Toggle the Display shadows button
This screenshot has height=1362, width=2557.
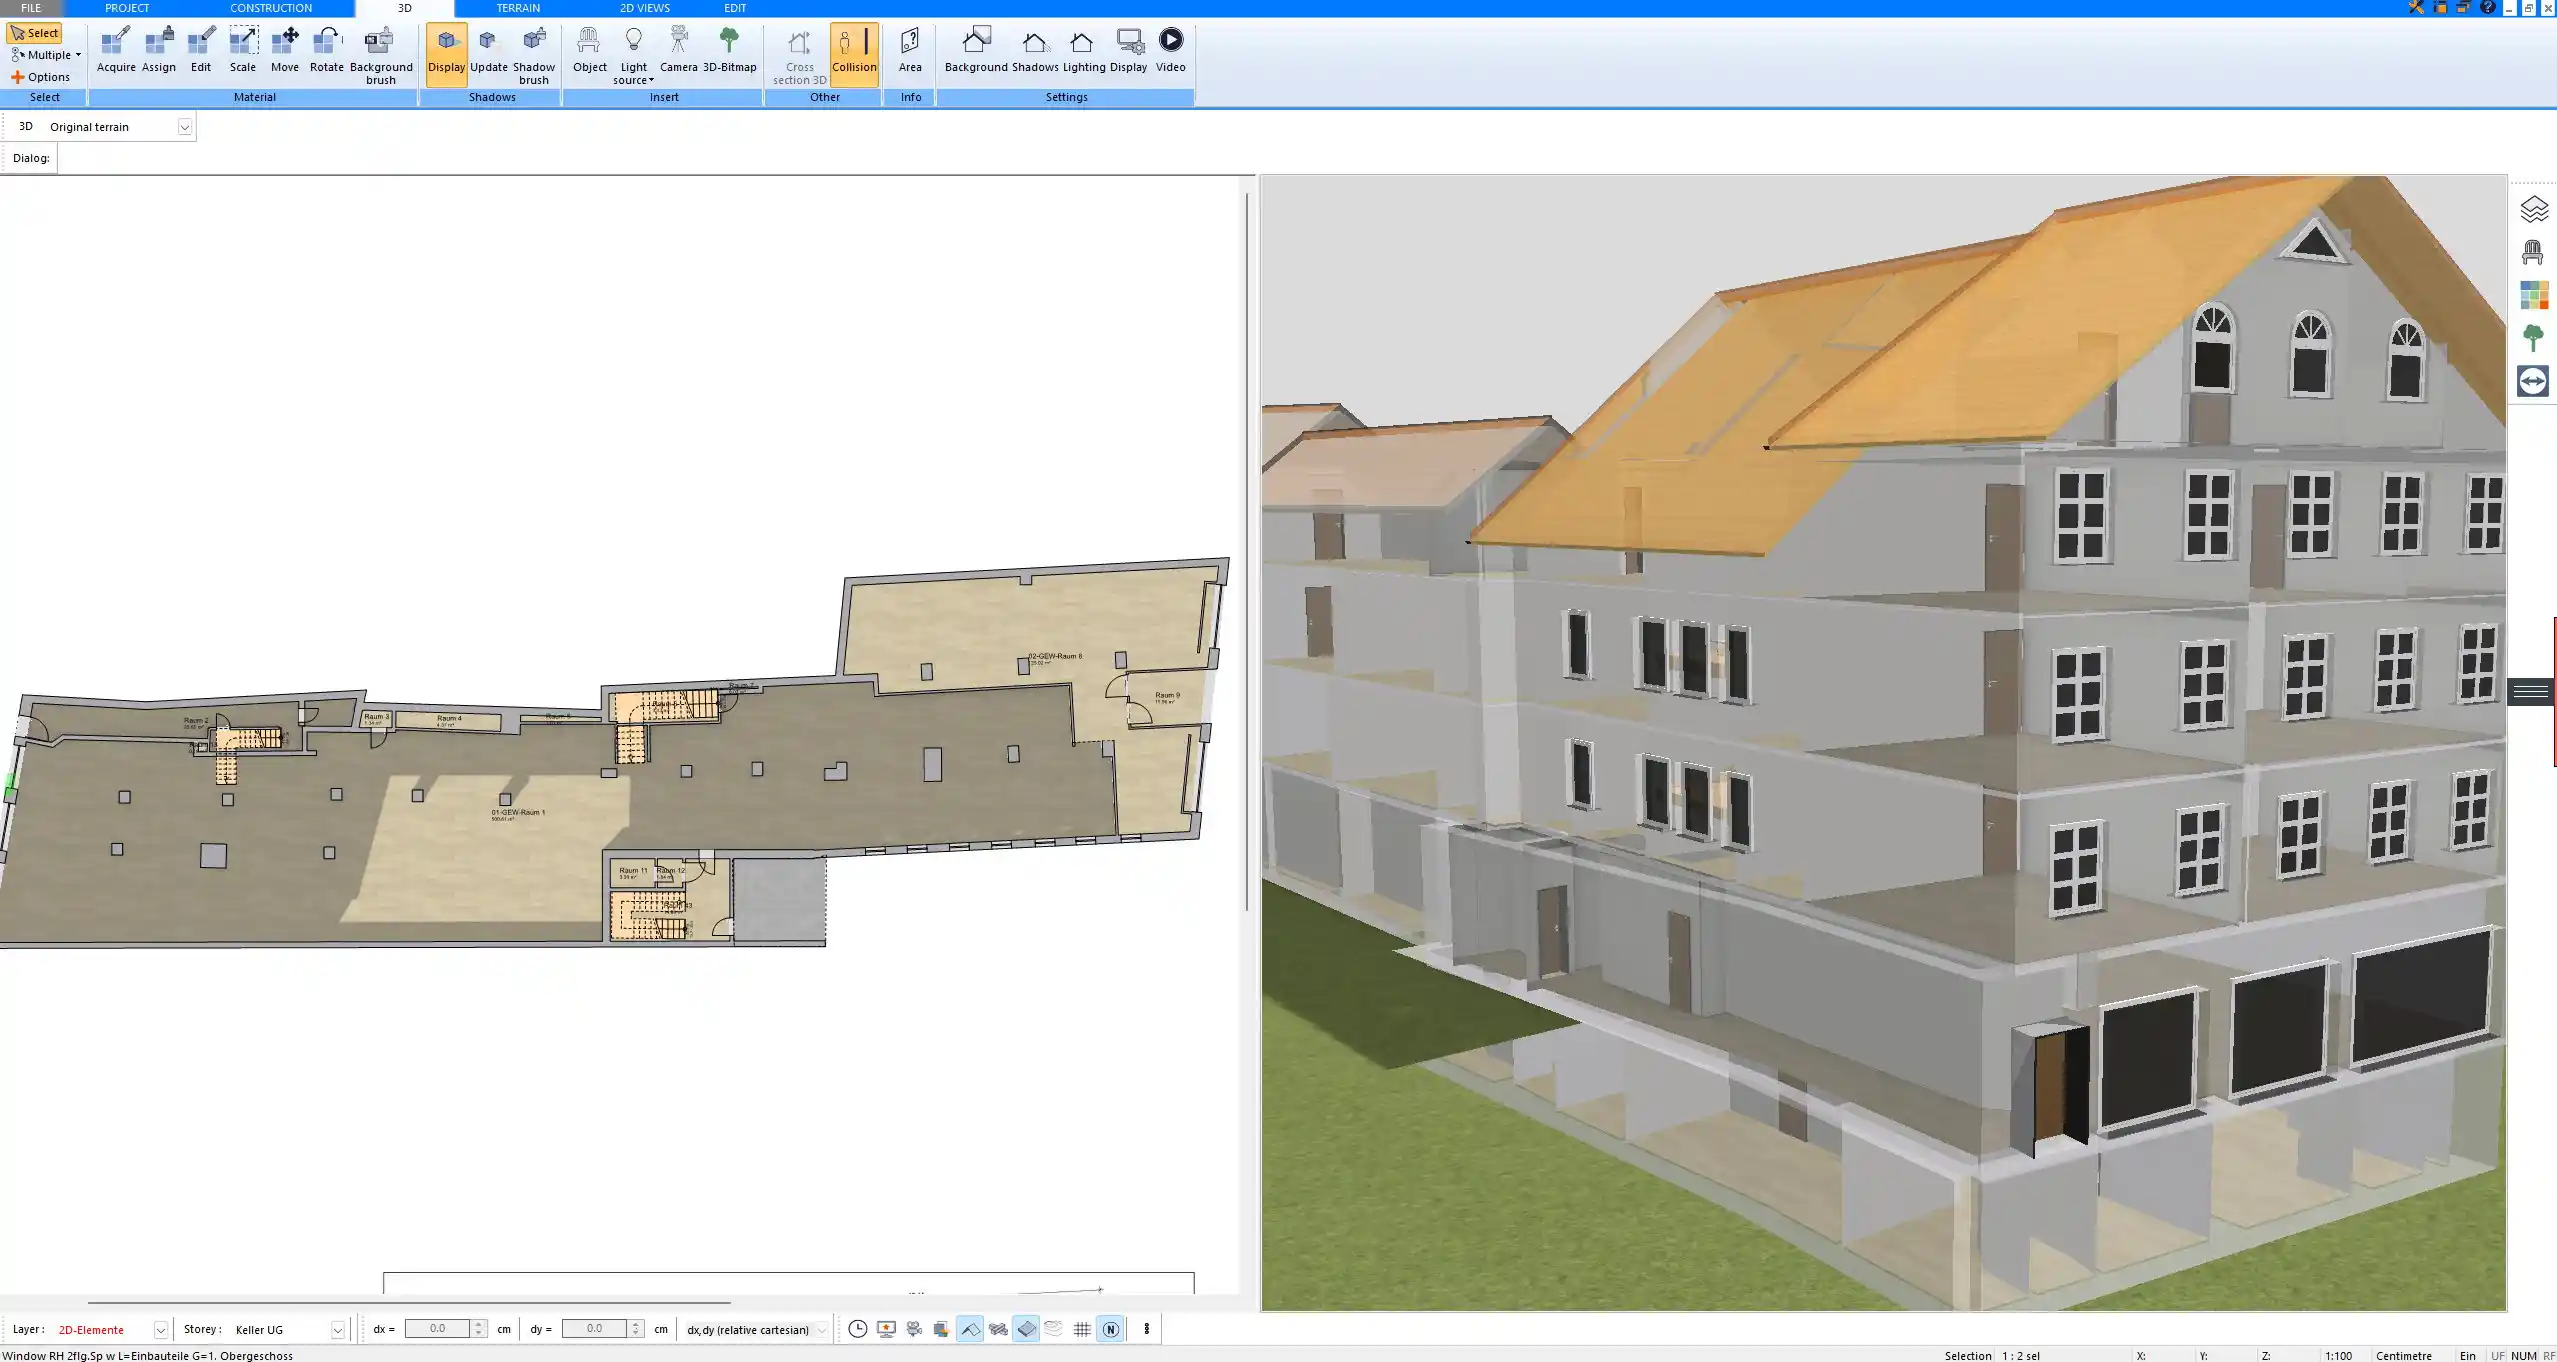(x=446, y=54)
